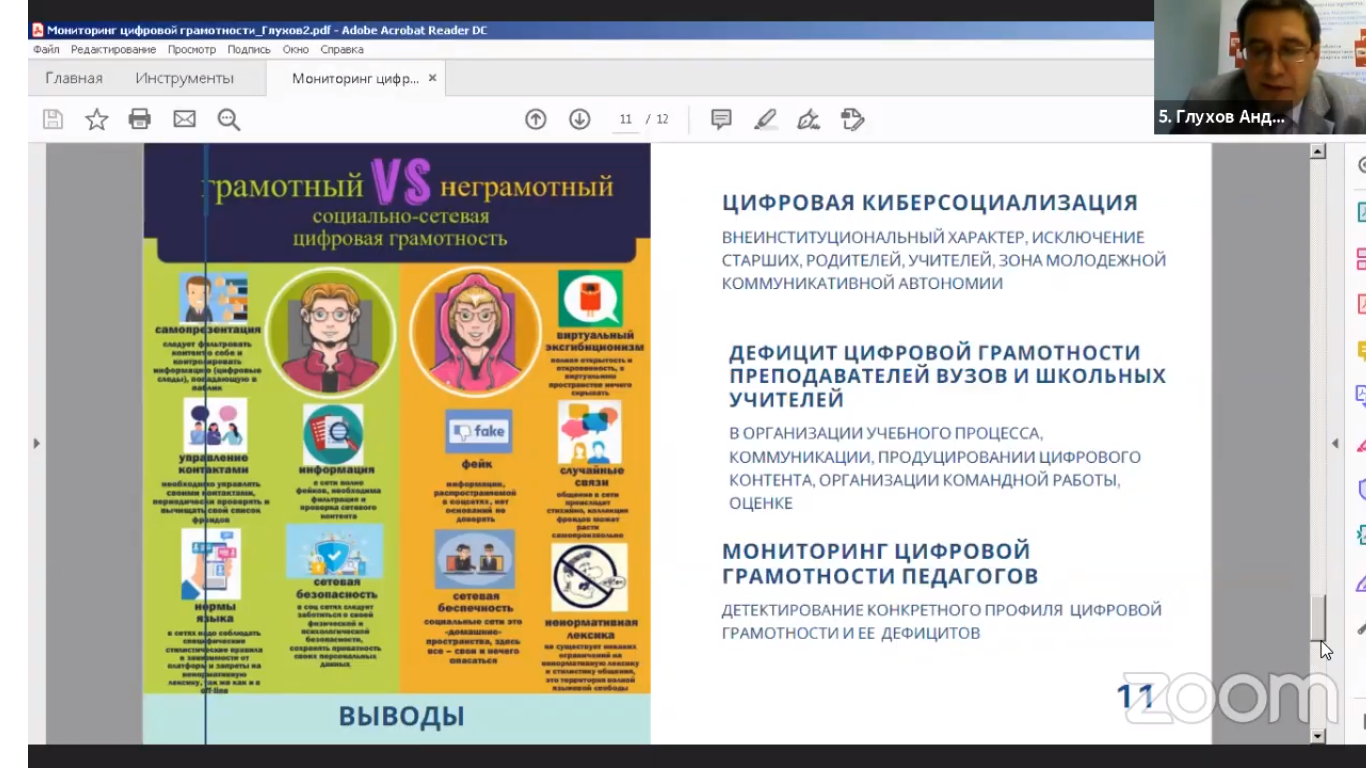Select the highlighter pen tool
Viewport: 1366px width, 768px height.
(765, 120)
